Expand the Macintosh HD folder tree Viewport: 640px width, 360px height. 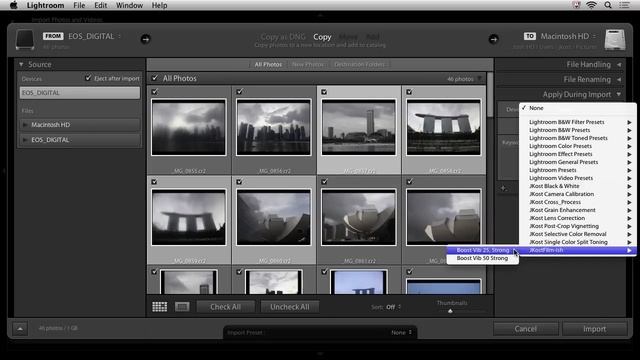coord(25,125)
